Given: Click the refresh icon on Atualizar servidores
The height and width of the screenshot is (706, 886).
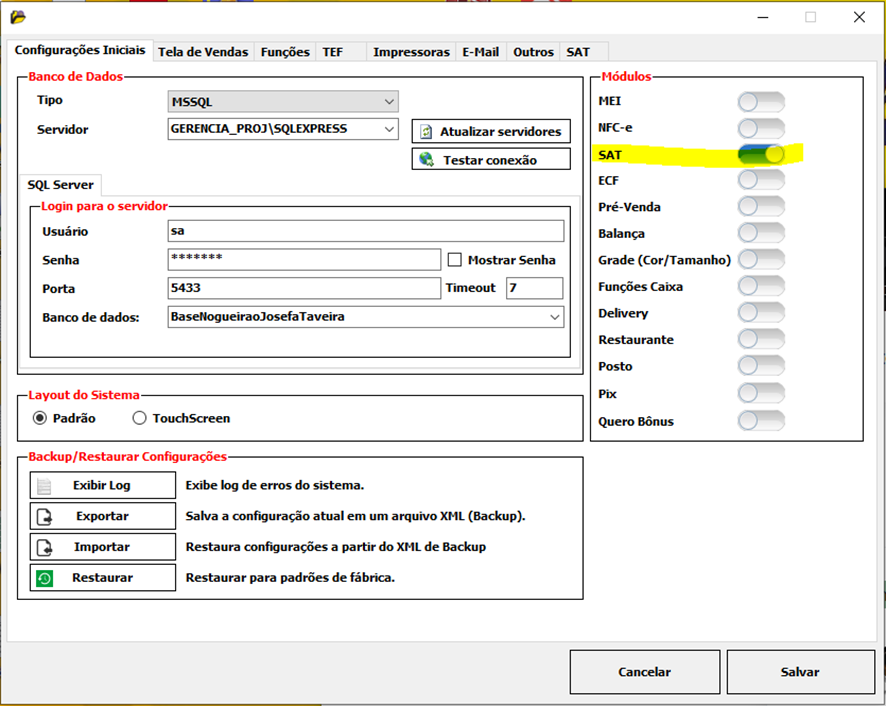Looking at the screenshot, I should click(x=426, y=132).
